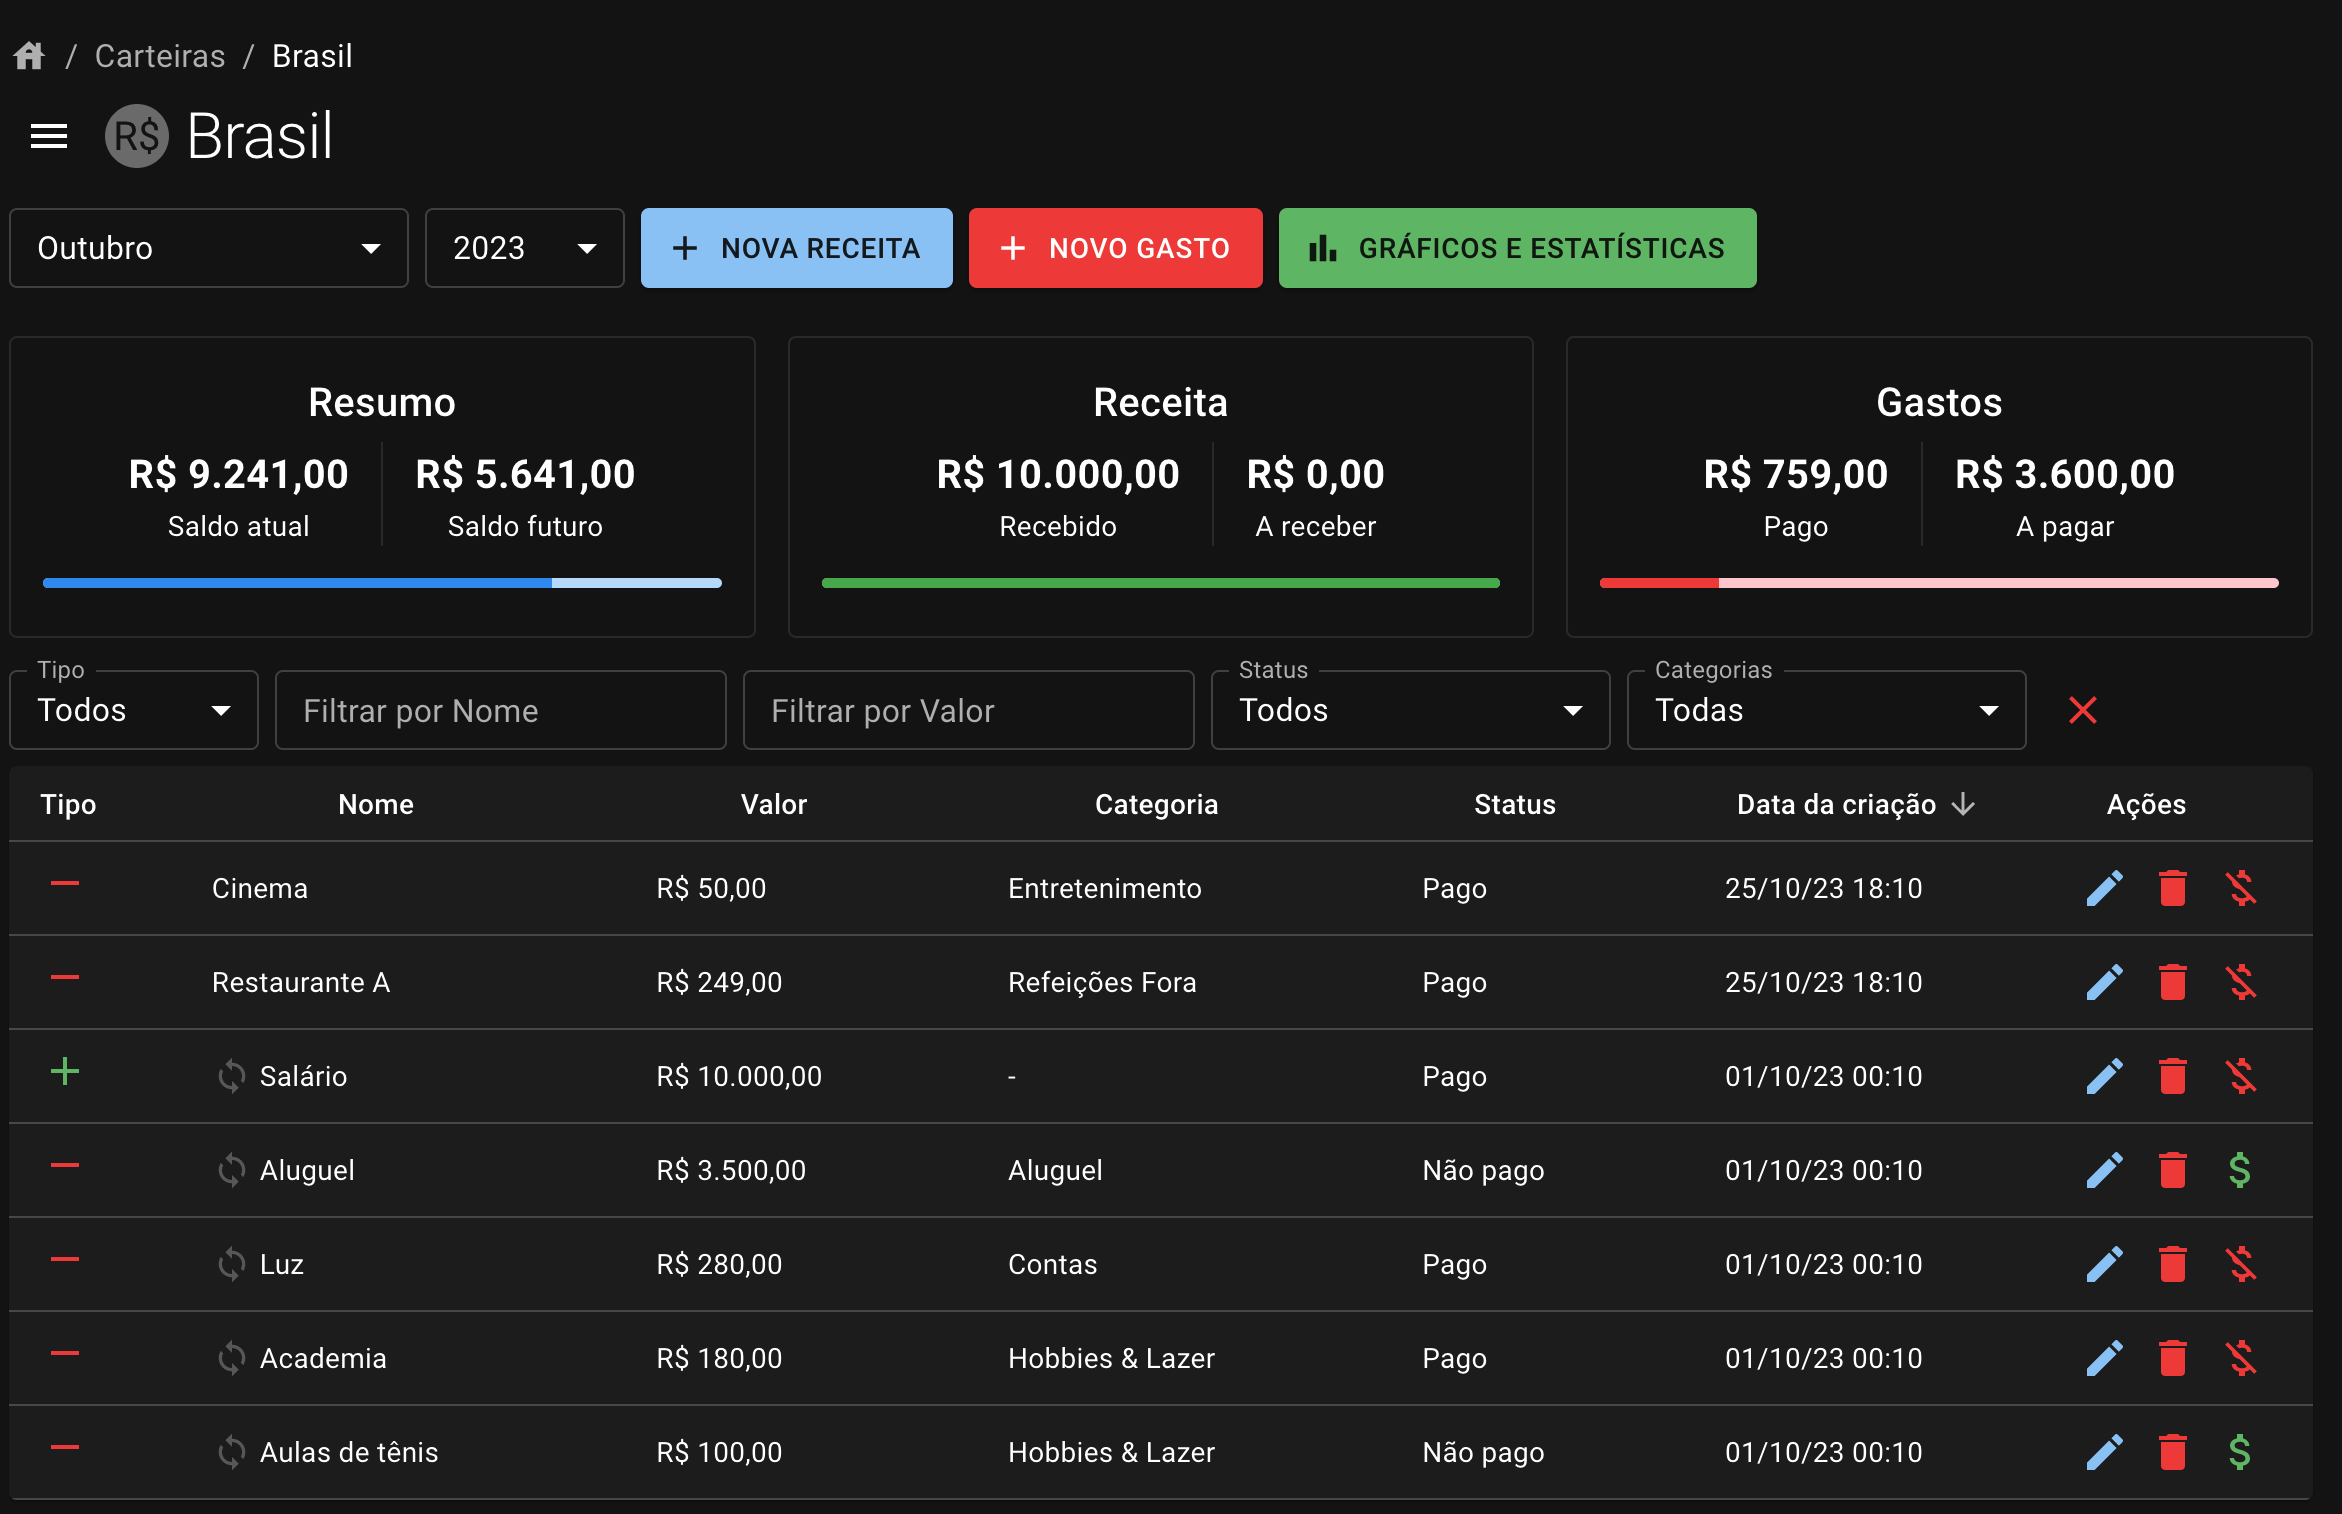The width and height of the screenshot is (2342, 1514).
Task: Click the green Receita progress bar
Action: (x=1160, y=583)
